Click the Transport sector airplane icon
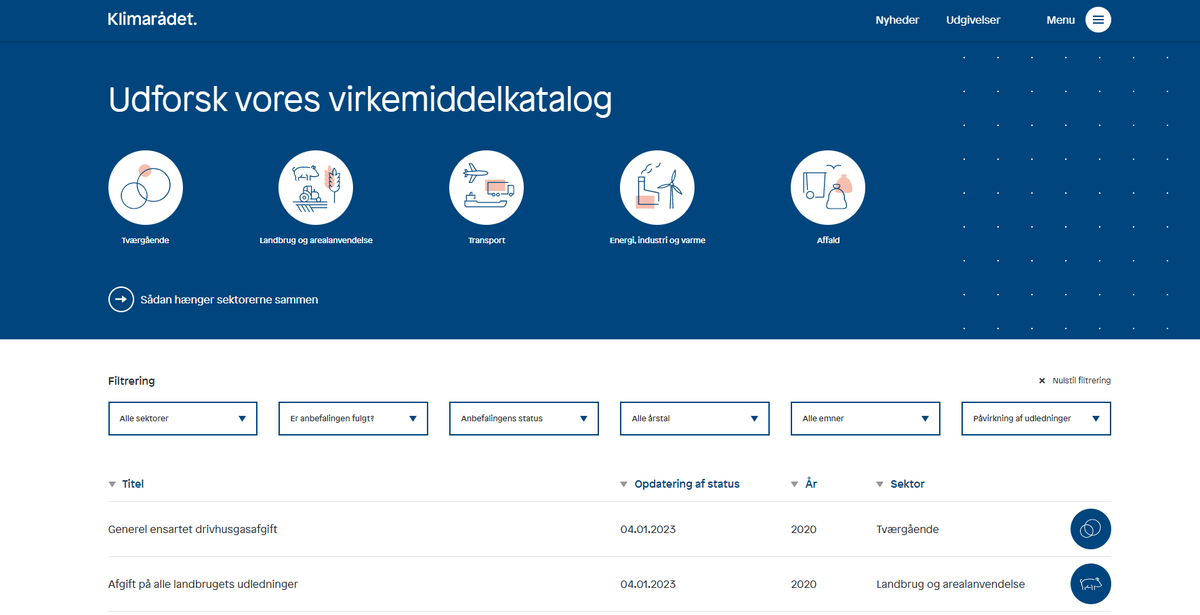 click(x=486, y=187)
